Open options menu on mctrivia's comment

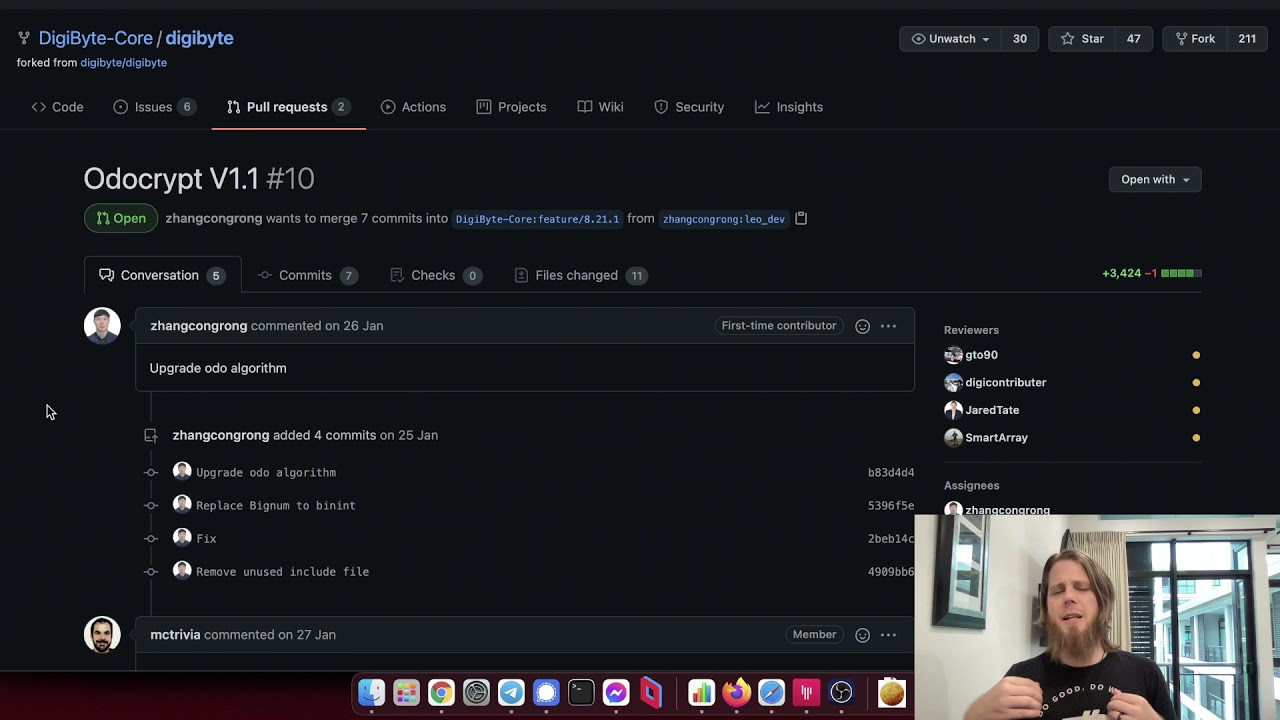(x=888, y=635)
